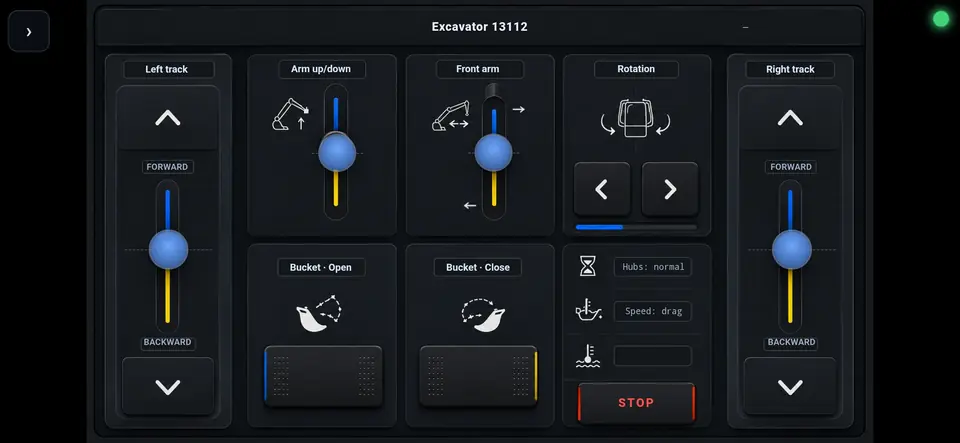Expand the side panel chevron button
The height and width of the screenshot is (443, 960).
pyautogui.click(x=29, y=31)
